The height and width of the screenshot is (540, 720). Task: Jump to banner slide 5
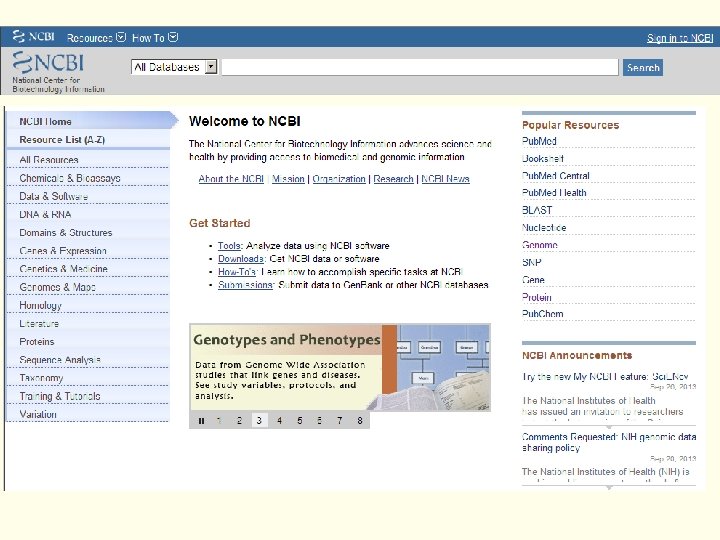click(x=299, y=421)
